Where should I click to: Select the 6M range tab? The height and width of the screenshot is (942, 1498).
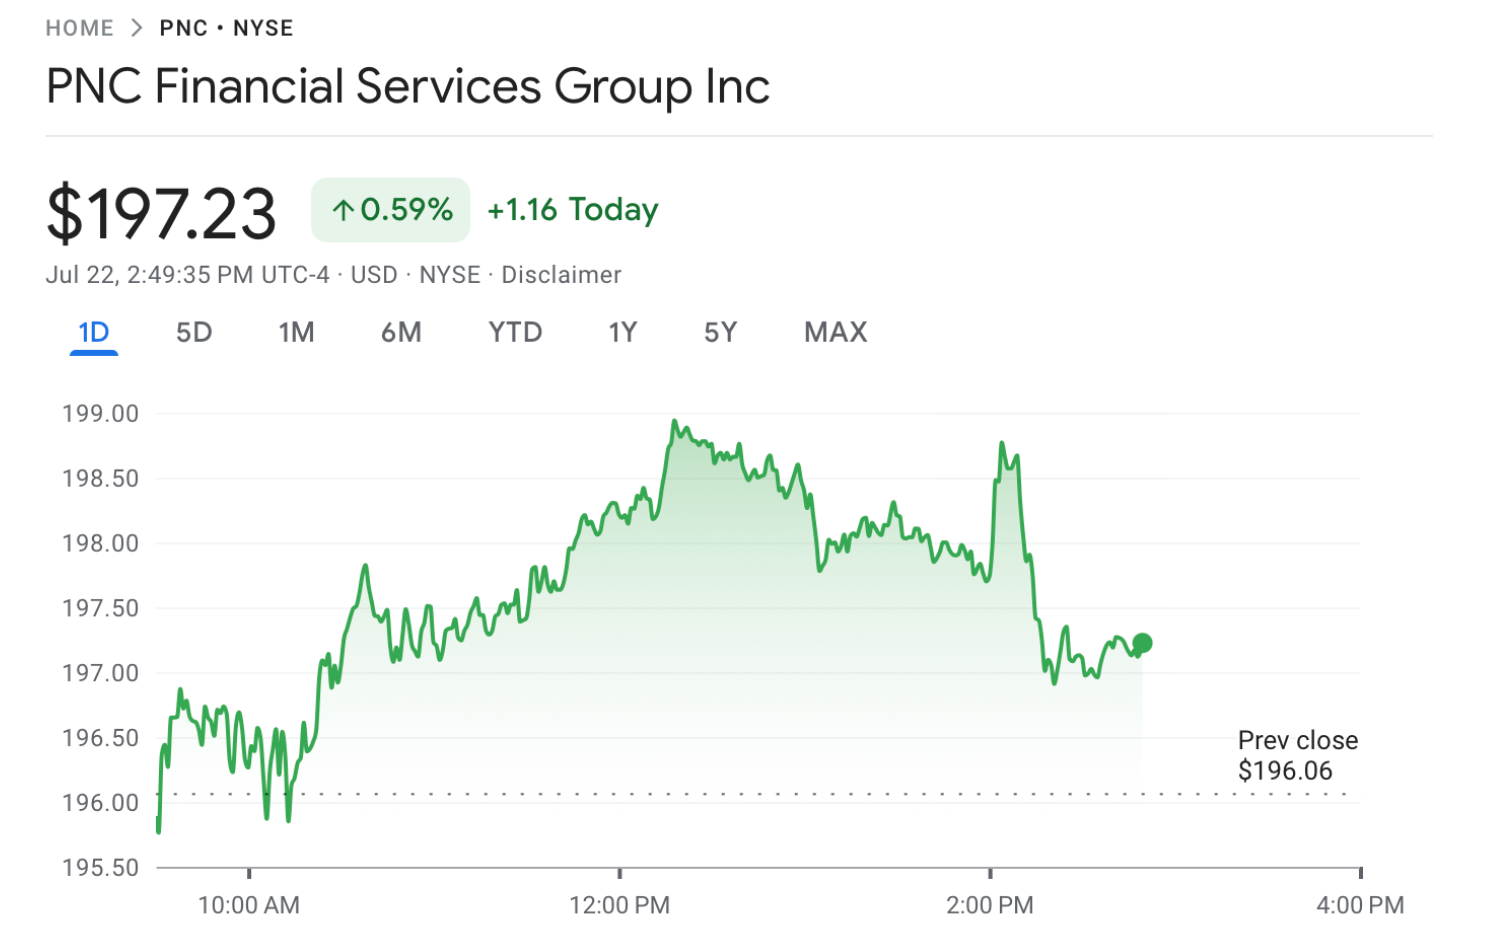tap(401, 333)
